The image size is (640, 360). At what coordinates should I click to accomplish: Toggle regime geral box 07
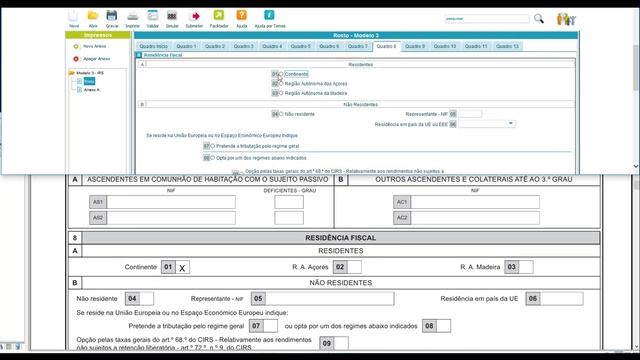pyautogui.click(x=271, y=326)
